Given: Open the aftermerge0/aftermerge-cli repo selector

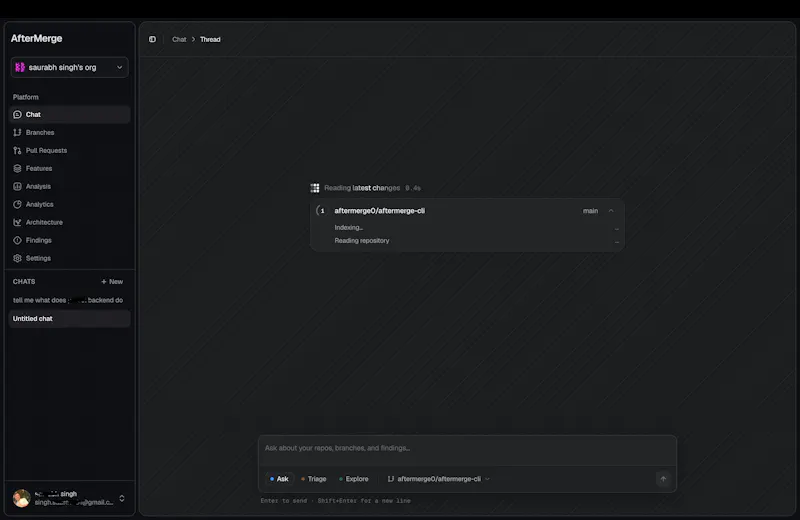Looking at the screenshot, I should pyautogui.click(x=439, y=479).
